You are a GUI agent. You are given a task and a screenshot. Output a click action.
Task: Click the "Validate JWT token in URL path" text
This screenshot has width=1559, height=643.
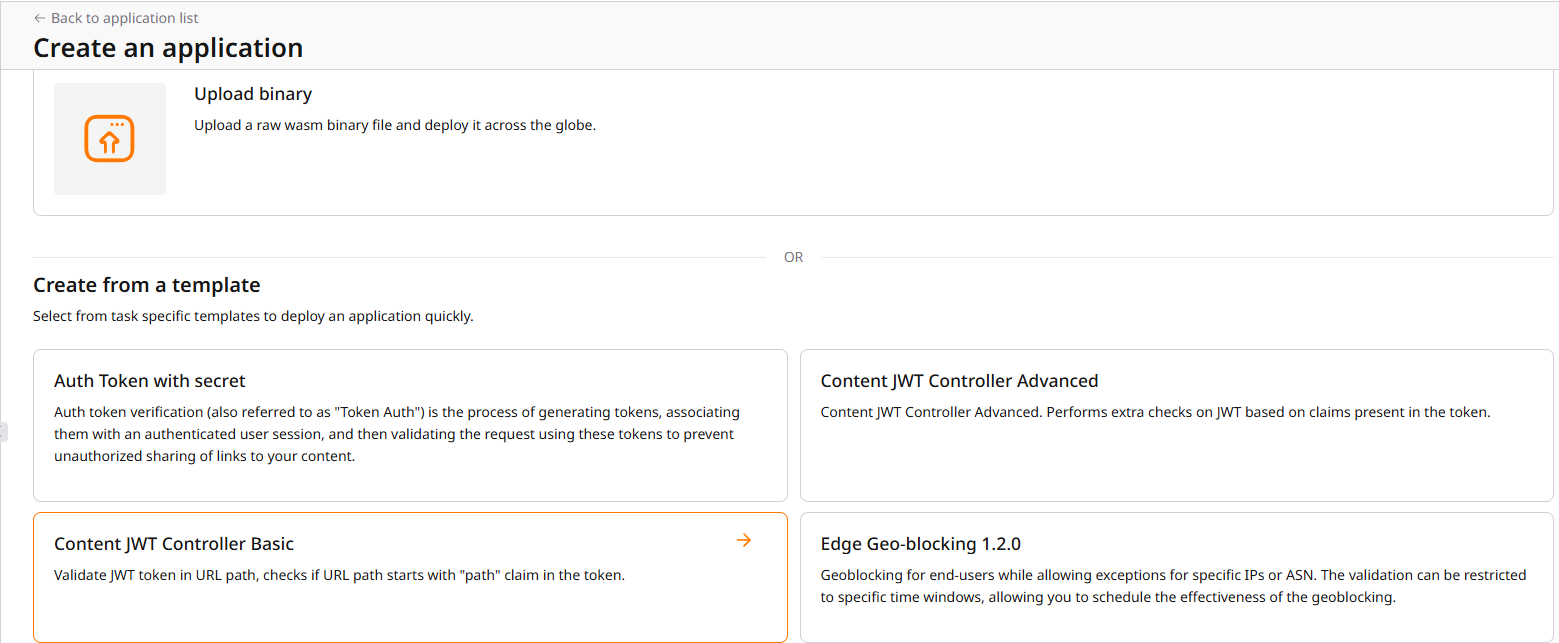[339, 575]
